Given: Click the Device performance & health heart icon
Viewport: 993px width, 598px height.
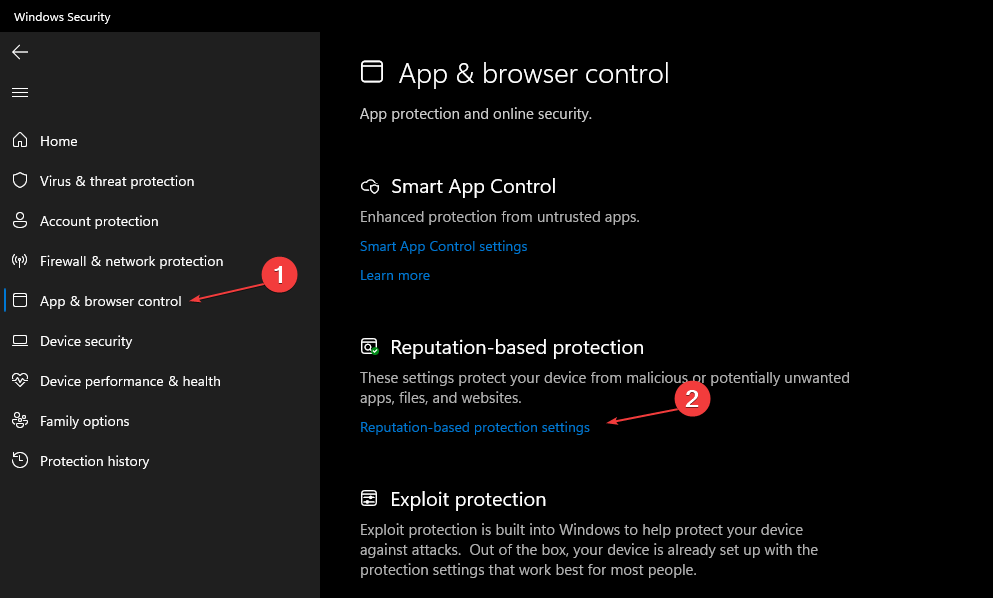Looking at the screenshot, I should [19, 380].
